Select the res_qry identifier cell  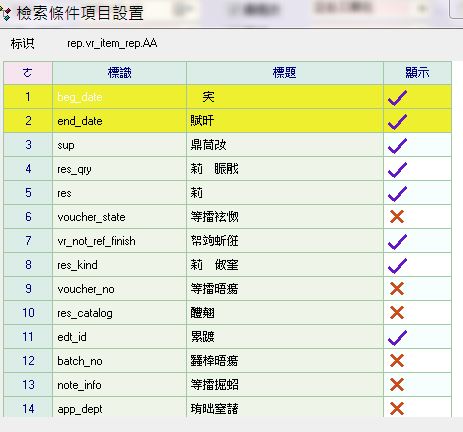pyautogui.click(x=119, y=169)
